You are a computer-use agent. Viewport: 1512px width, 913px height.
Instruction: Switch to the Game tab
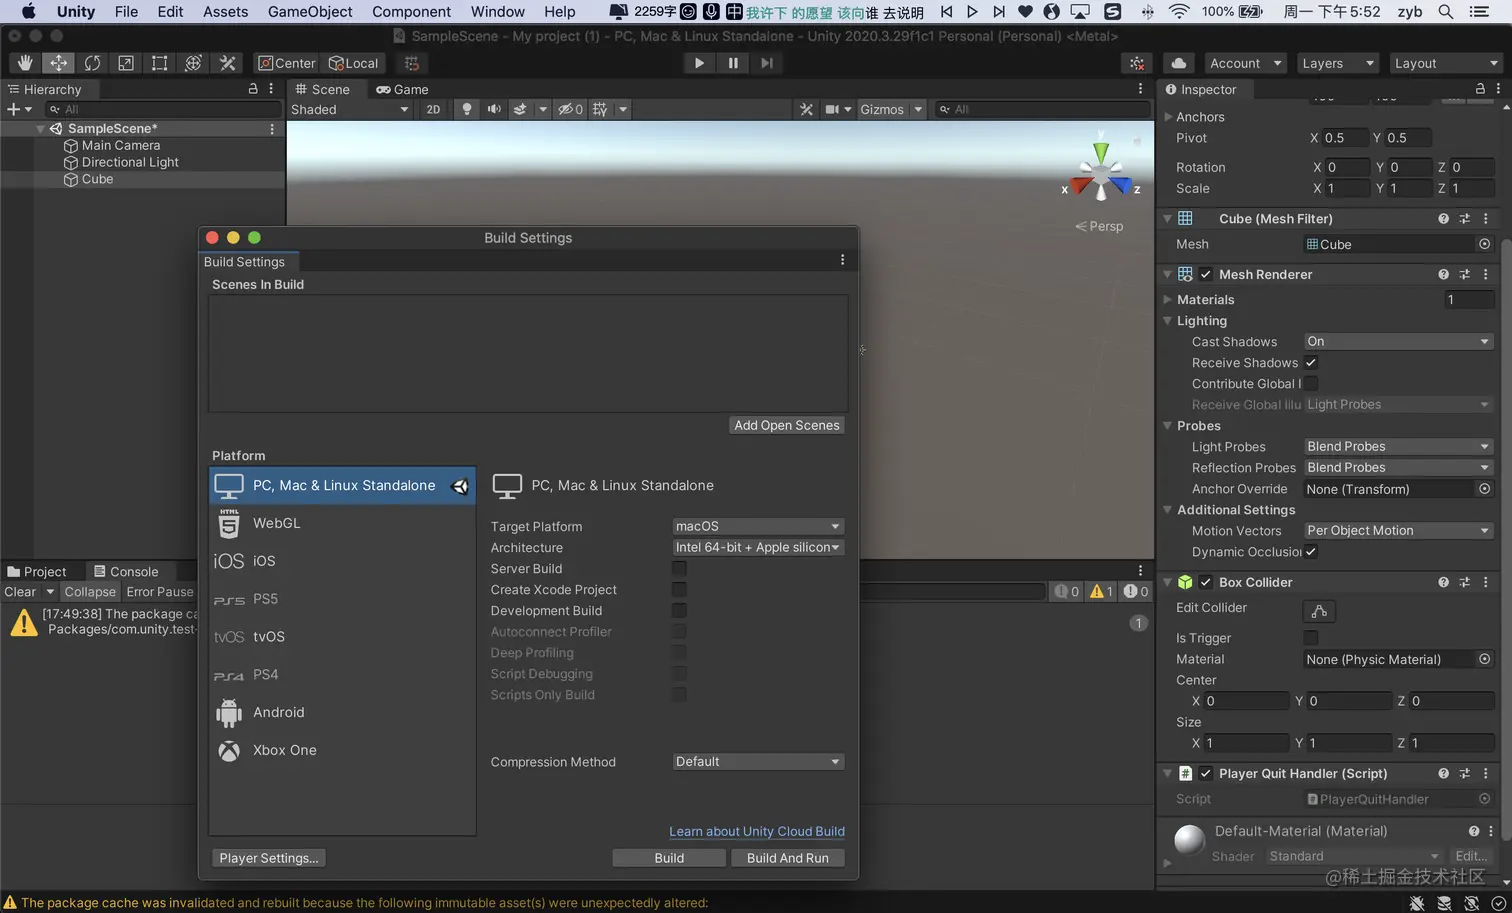tap(402, 89)
